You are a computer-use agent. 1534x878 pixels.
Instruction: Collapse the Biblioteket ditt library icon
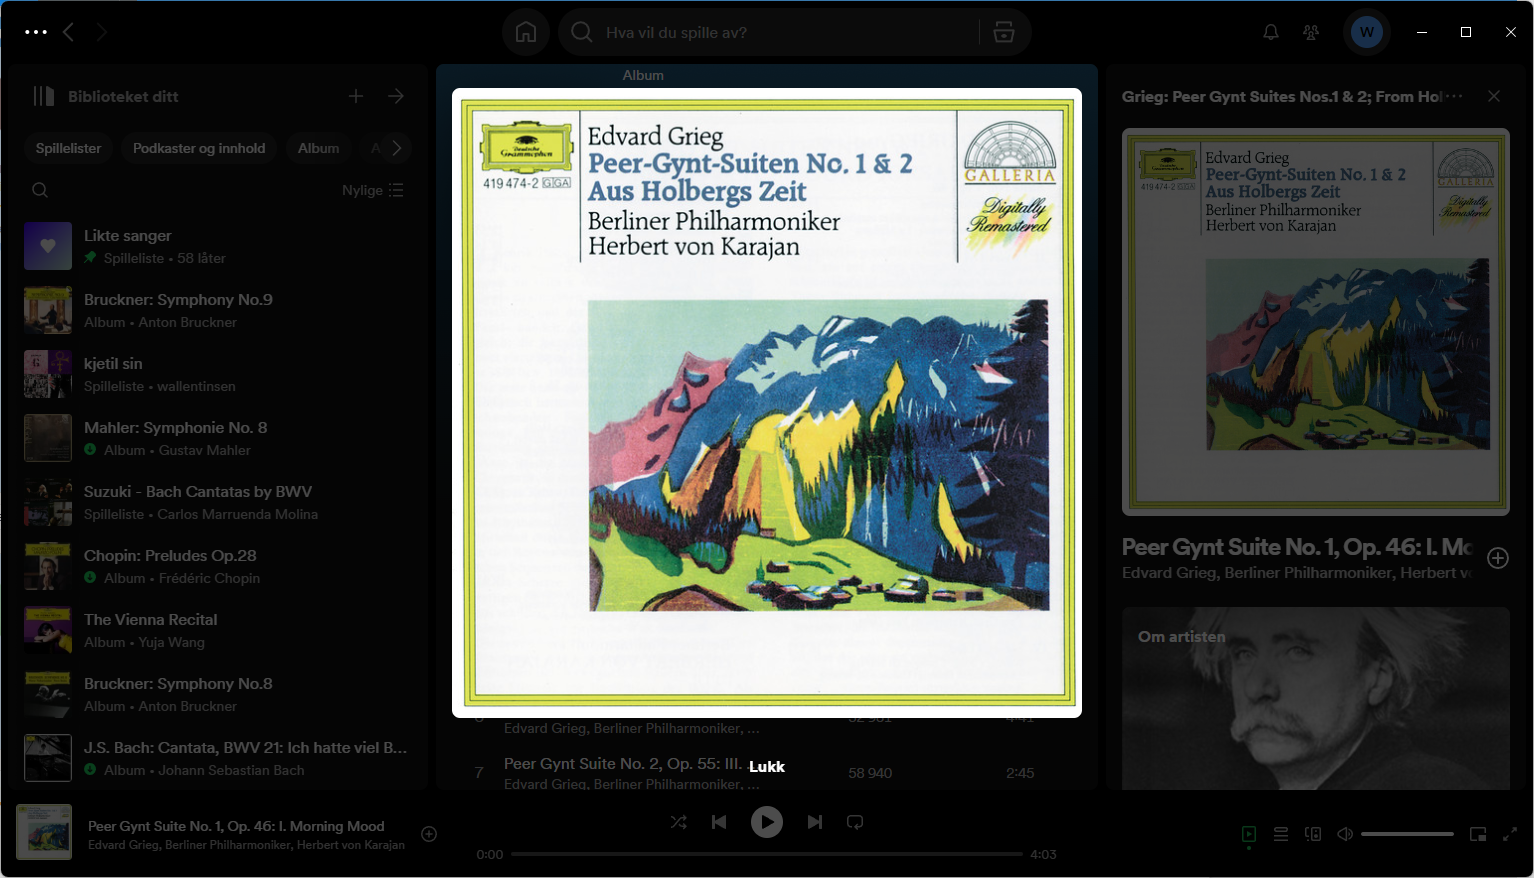tap(43, 96)
